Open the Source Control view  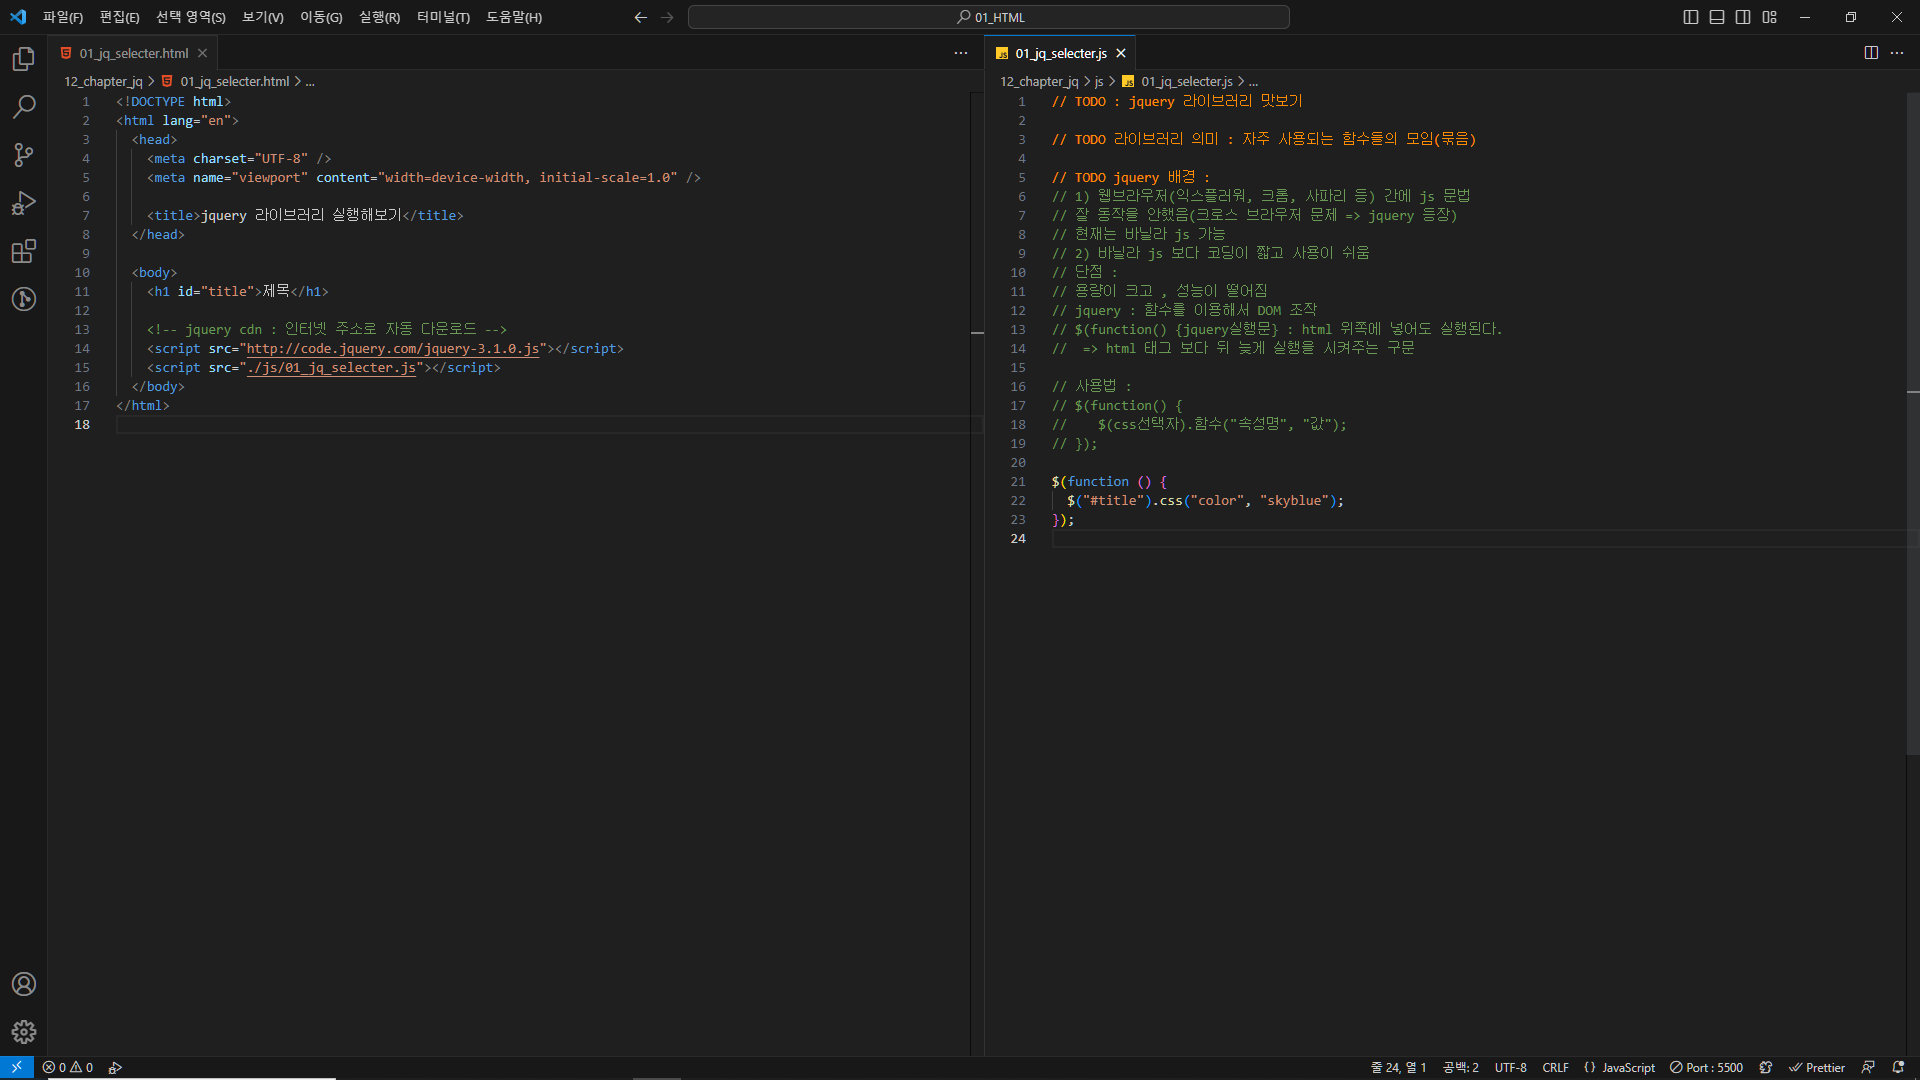point(24,155)
